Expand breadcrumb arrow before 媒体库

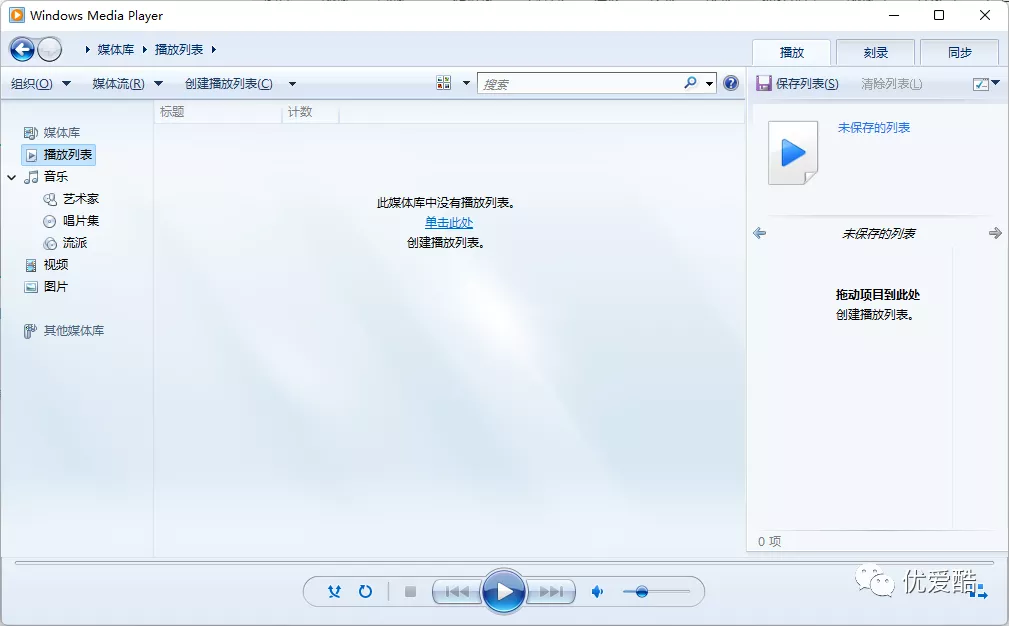point(88,50)
